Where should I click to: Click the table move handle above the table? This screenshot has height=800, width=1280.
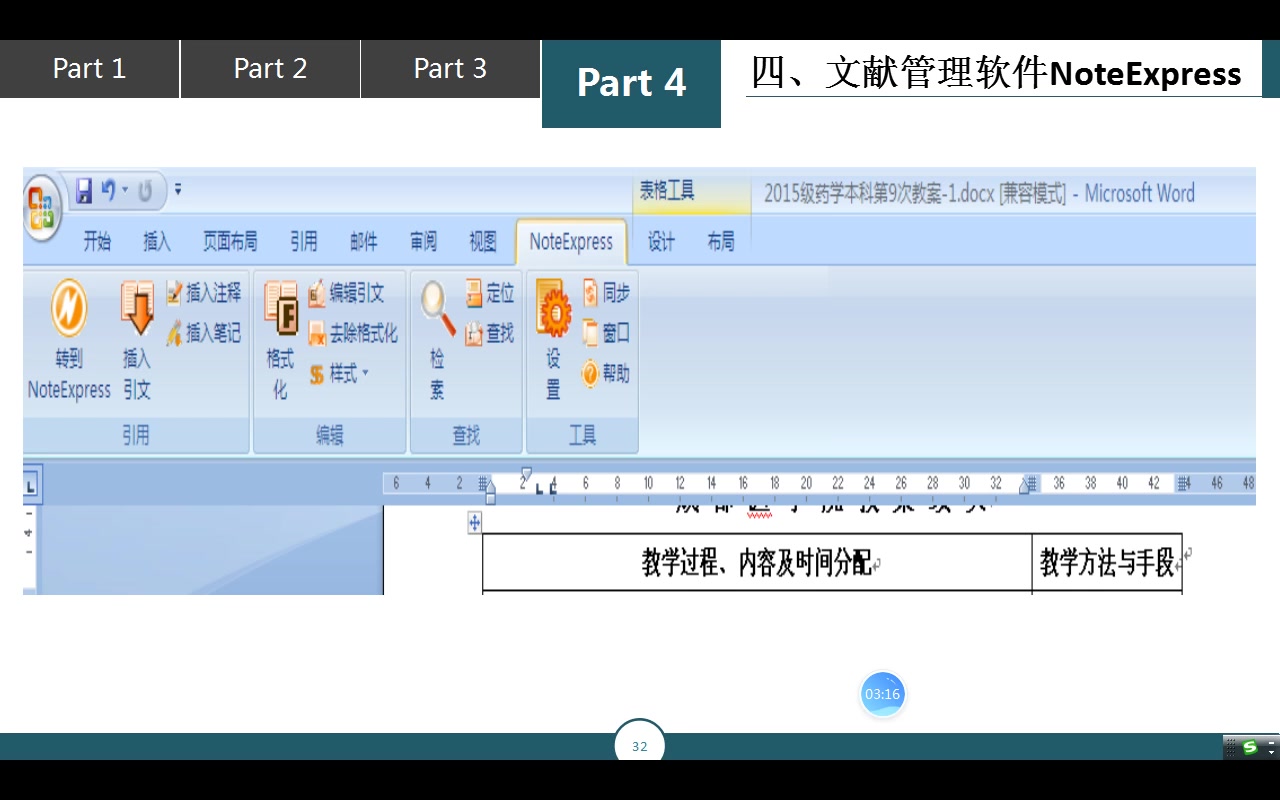click(x=473, y=522)
